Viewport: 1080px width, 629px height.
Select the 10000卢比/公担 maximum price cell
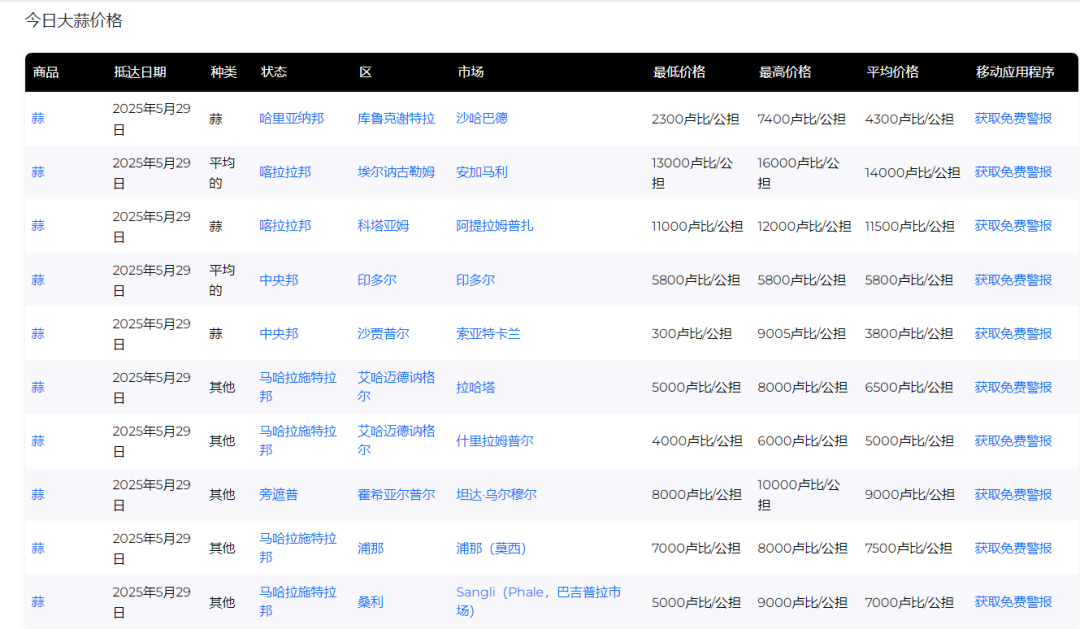click(799, 495)
